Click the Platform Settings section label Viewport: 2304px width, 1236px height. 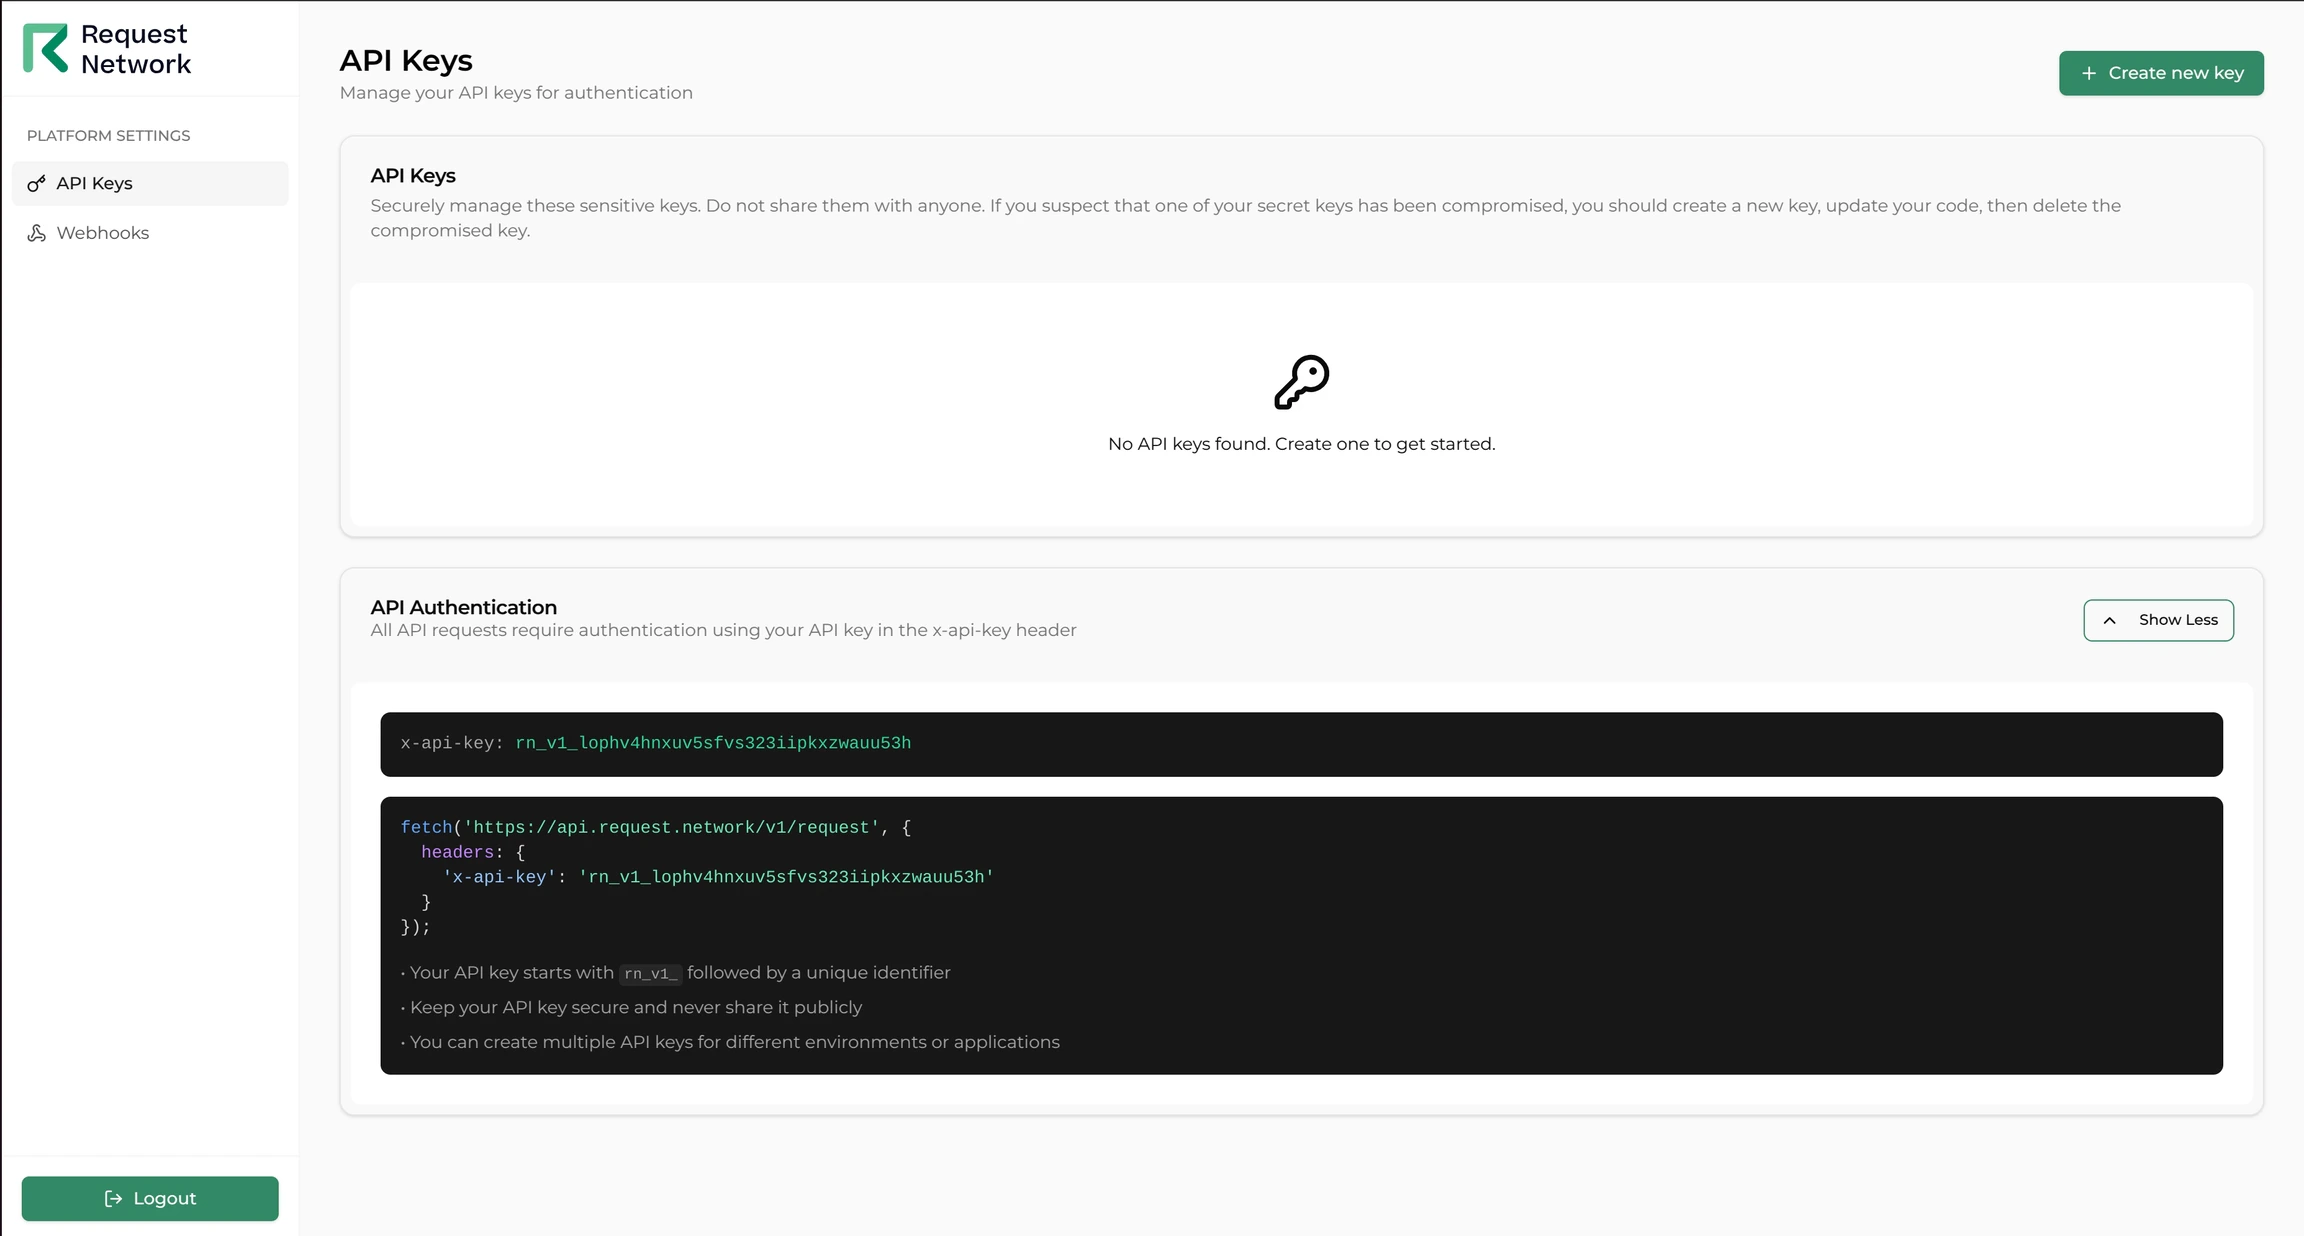tap(108, 135)
